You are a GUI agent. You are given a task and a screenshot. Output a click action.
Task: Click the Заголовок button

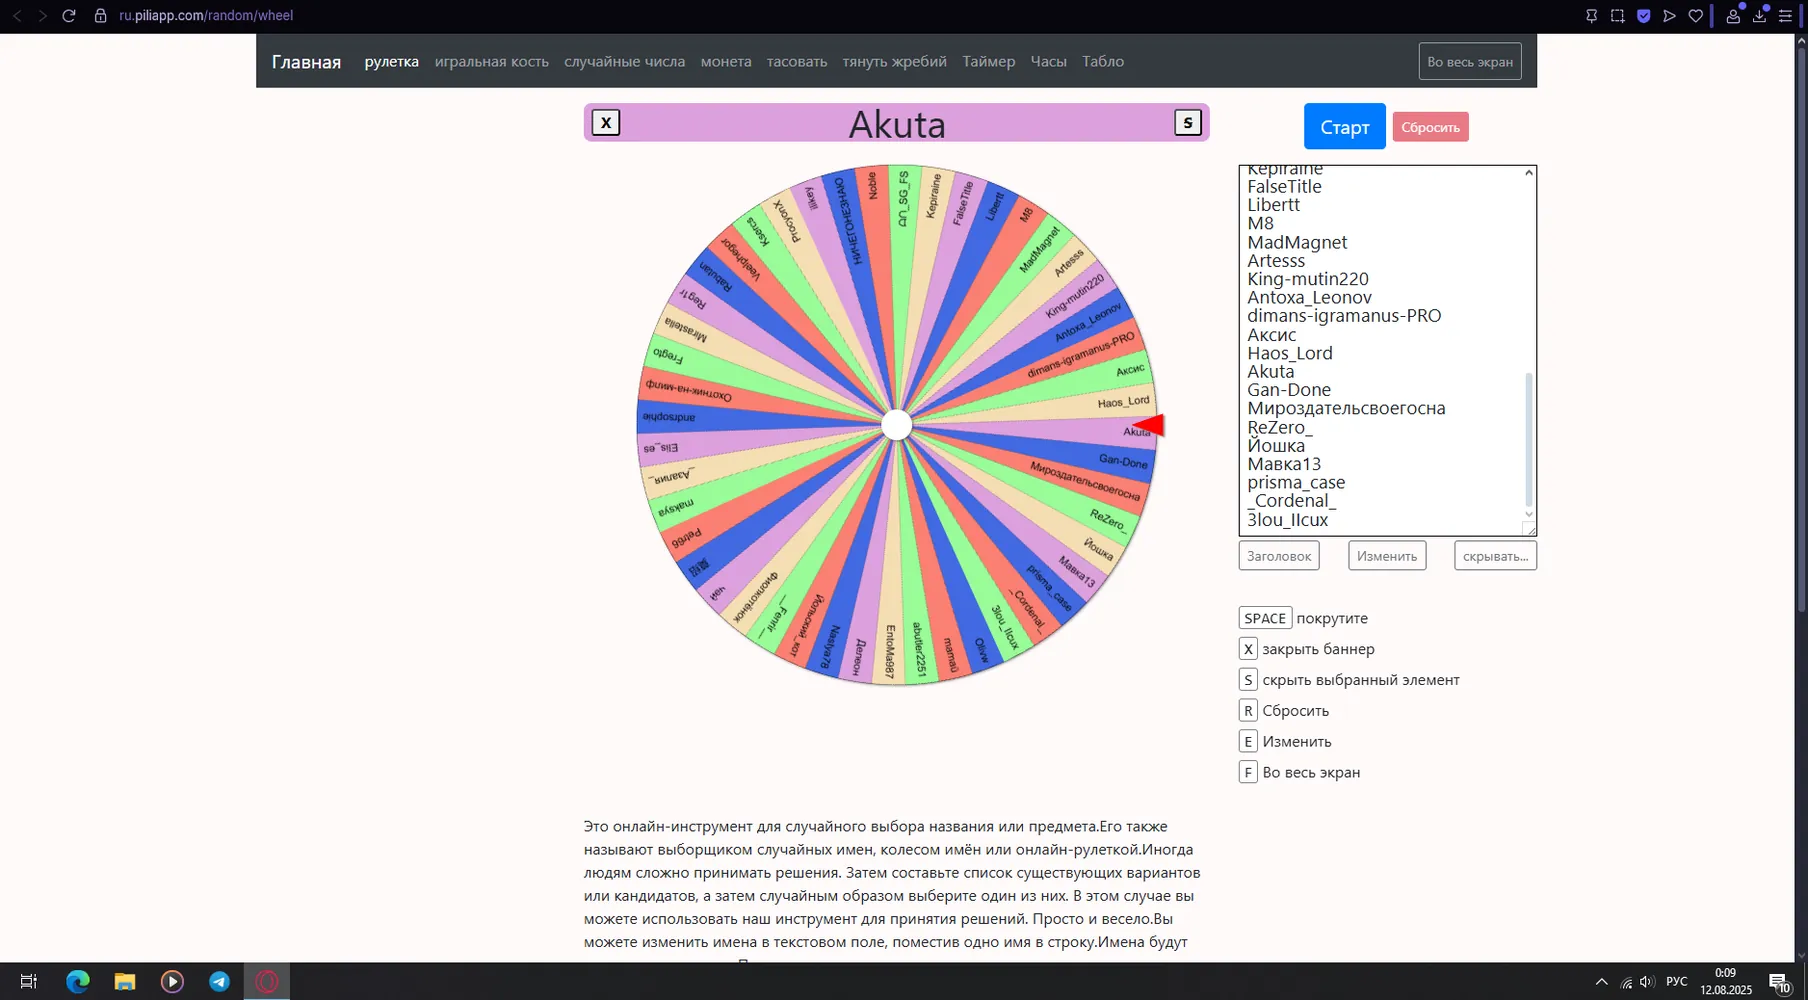point(1279,556)
